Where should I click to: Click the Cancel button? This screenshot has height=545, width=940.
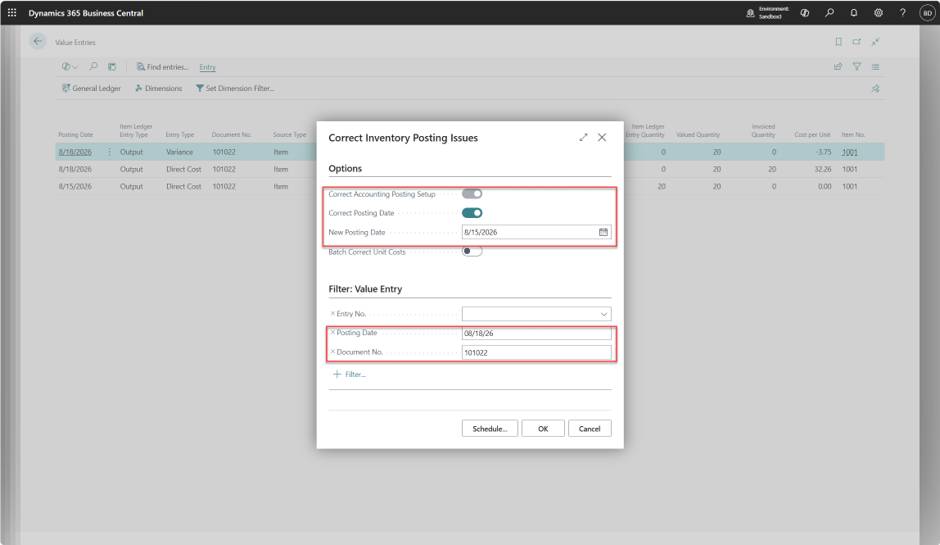click(589, 429)
